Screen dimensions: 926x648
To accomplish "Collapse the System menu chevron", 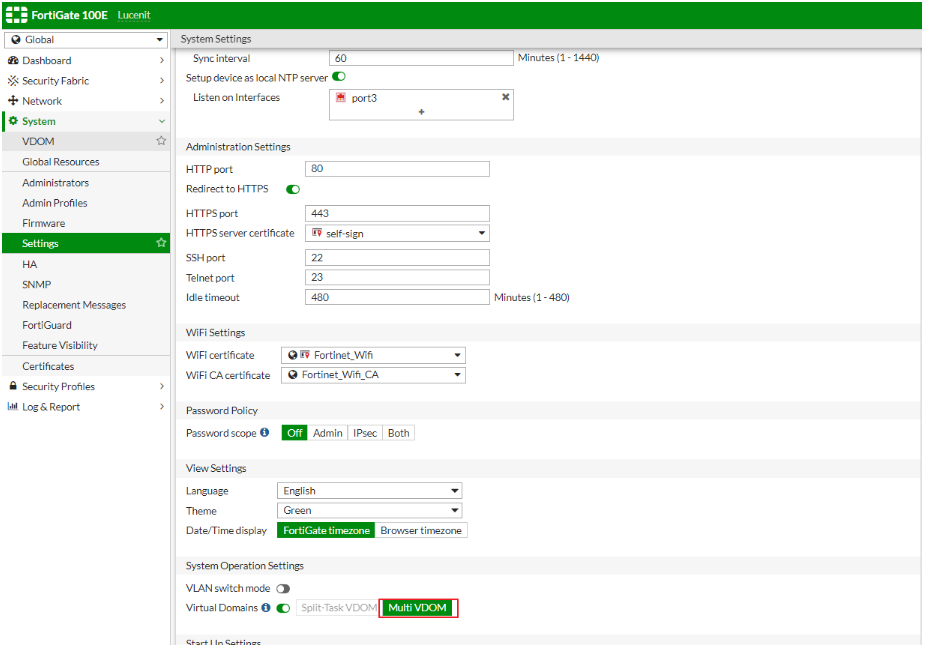I will (x=162, y=121).
